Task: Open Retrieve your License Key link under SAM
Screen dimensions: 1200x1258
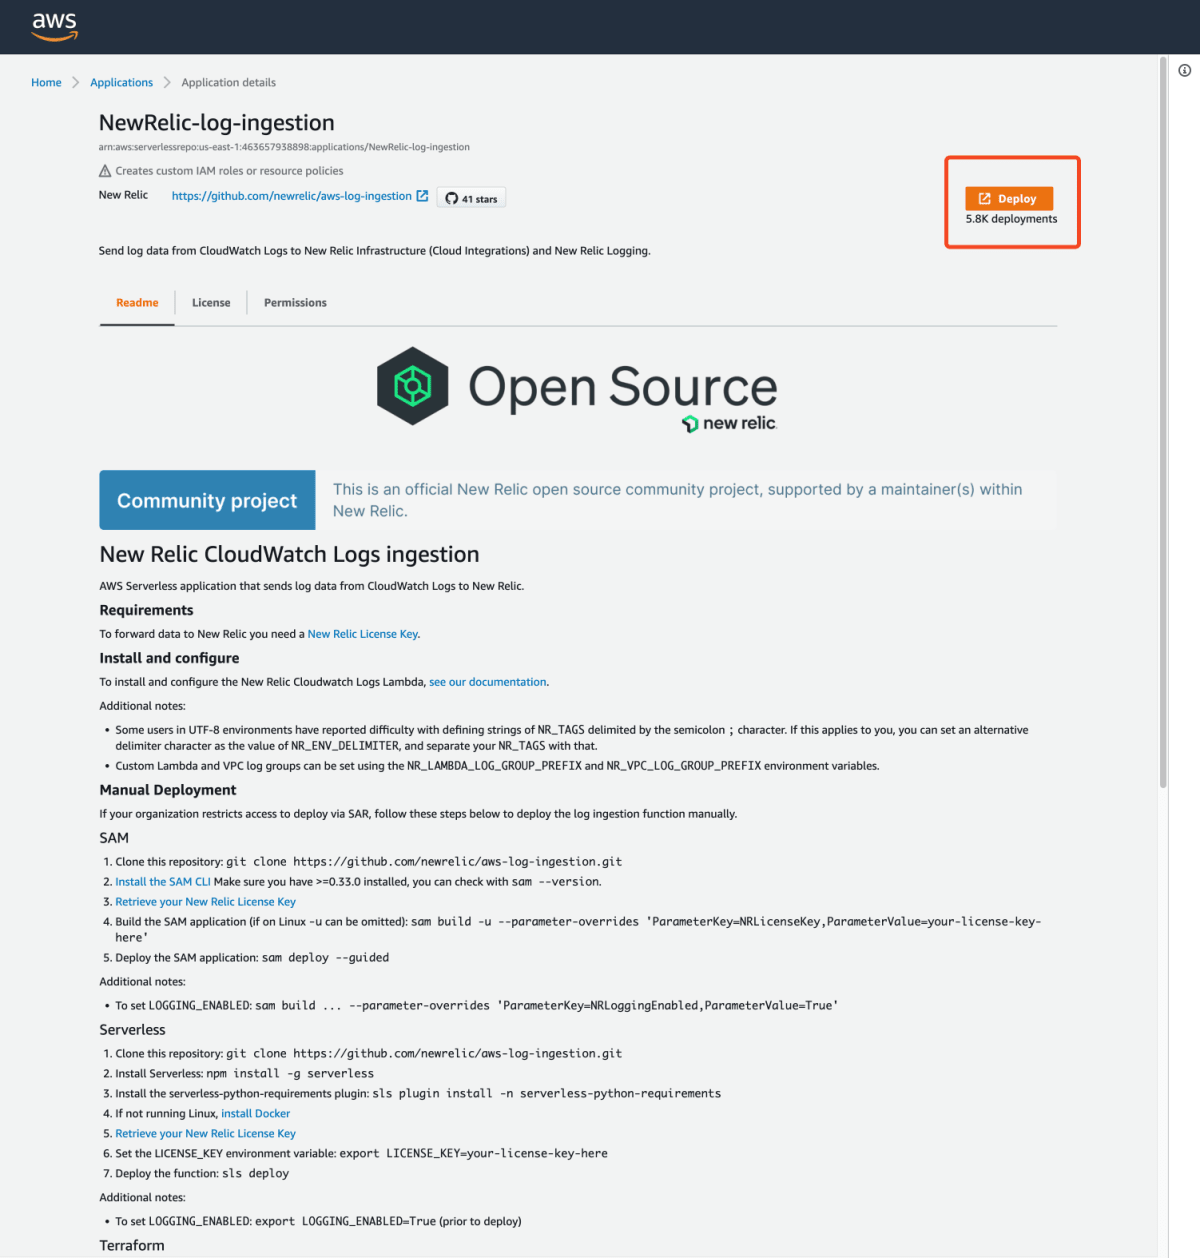Action: 205,902
